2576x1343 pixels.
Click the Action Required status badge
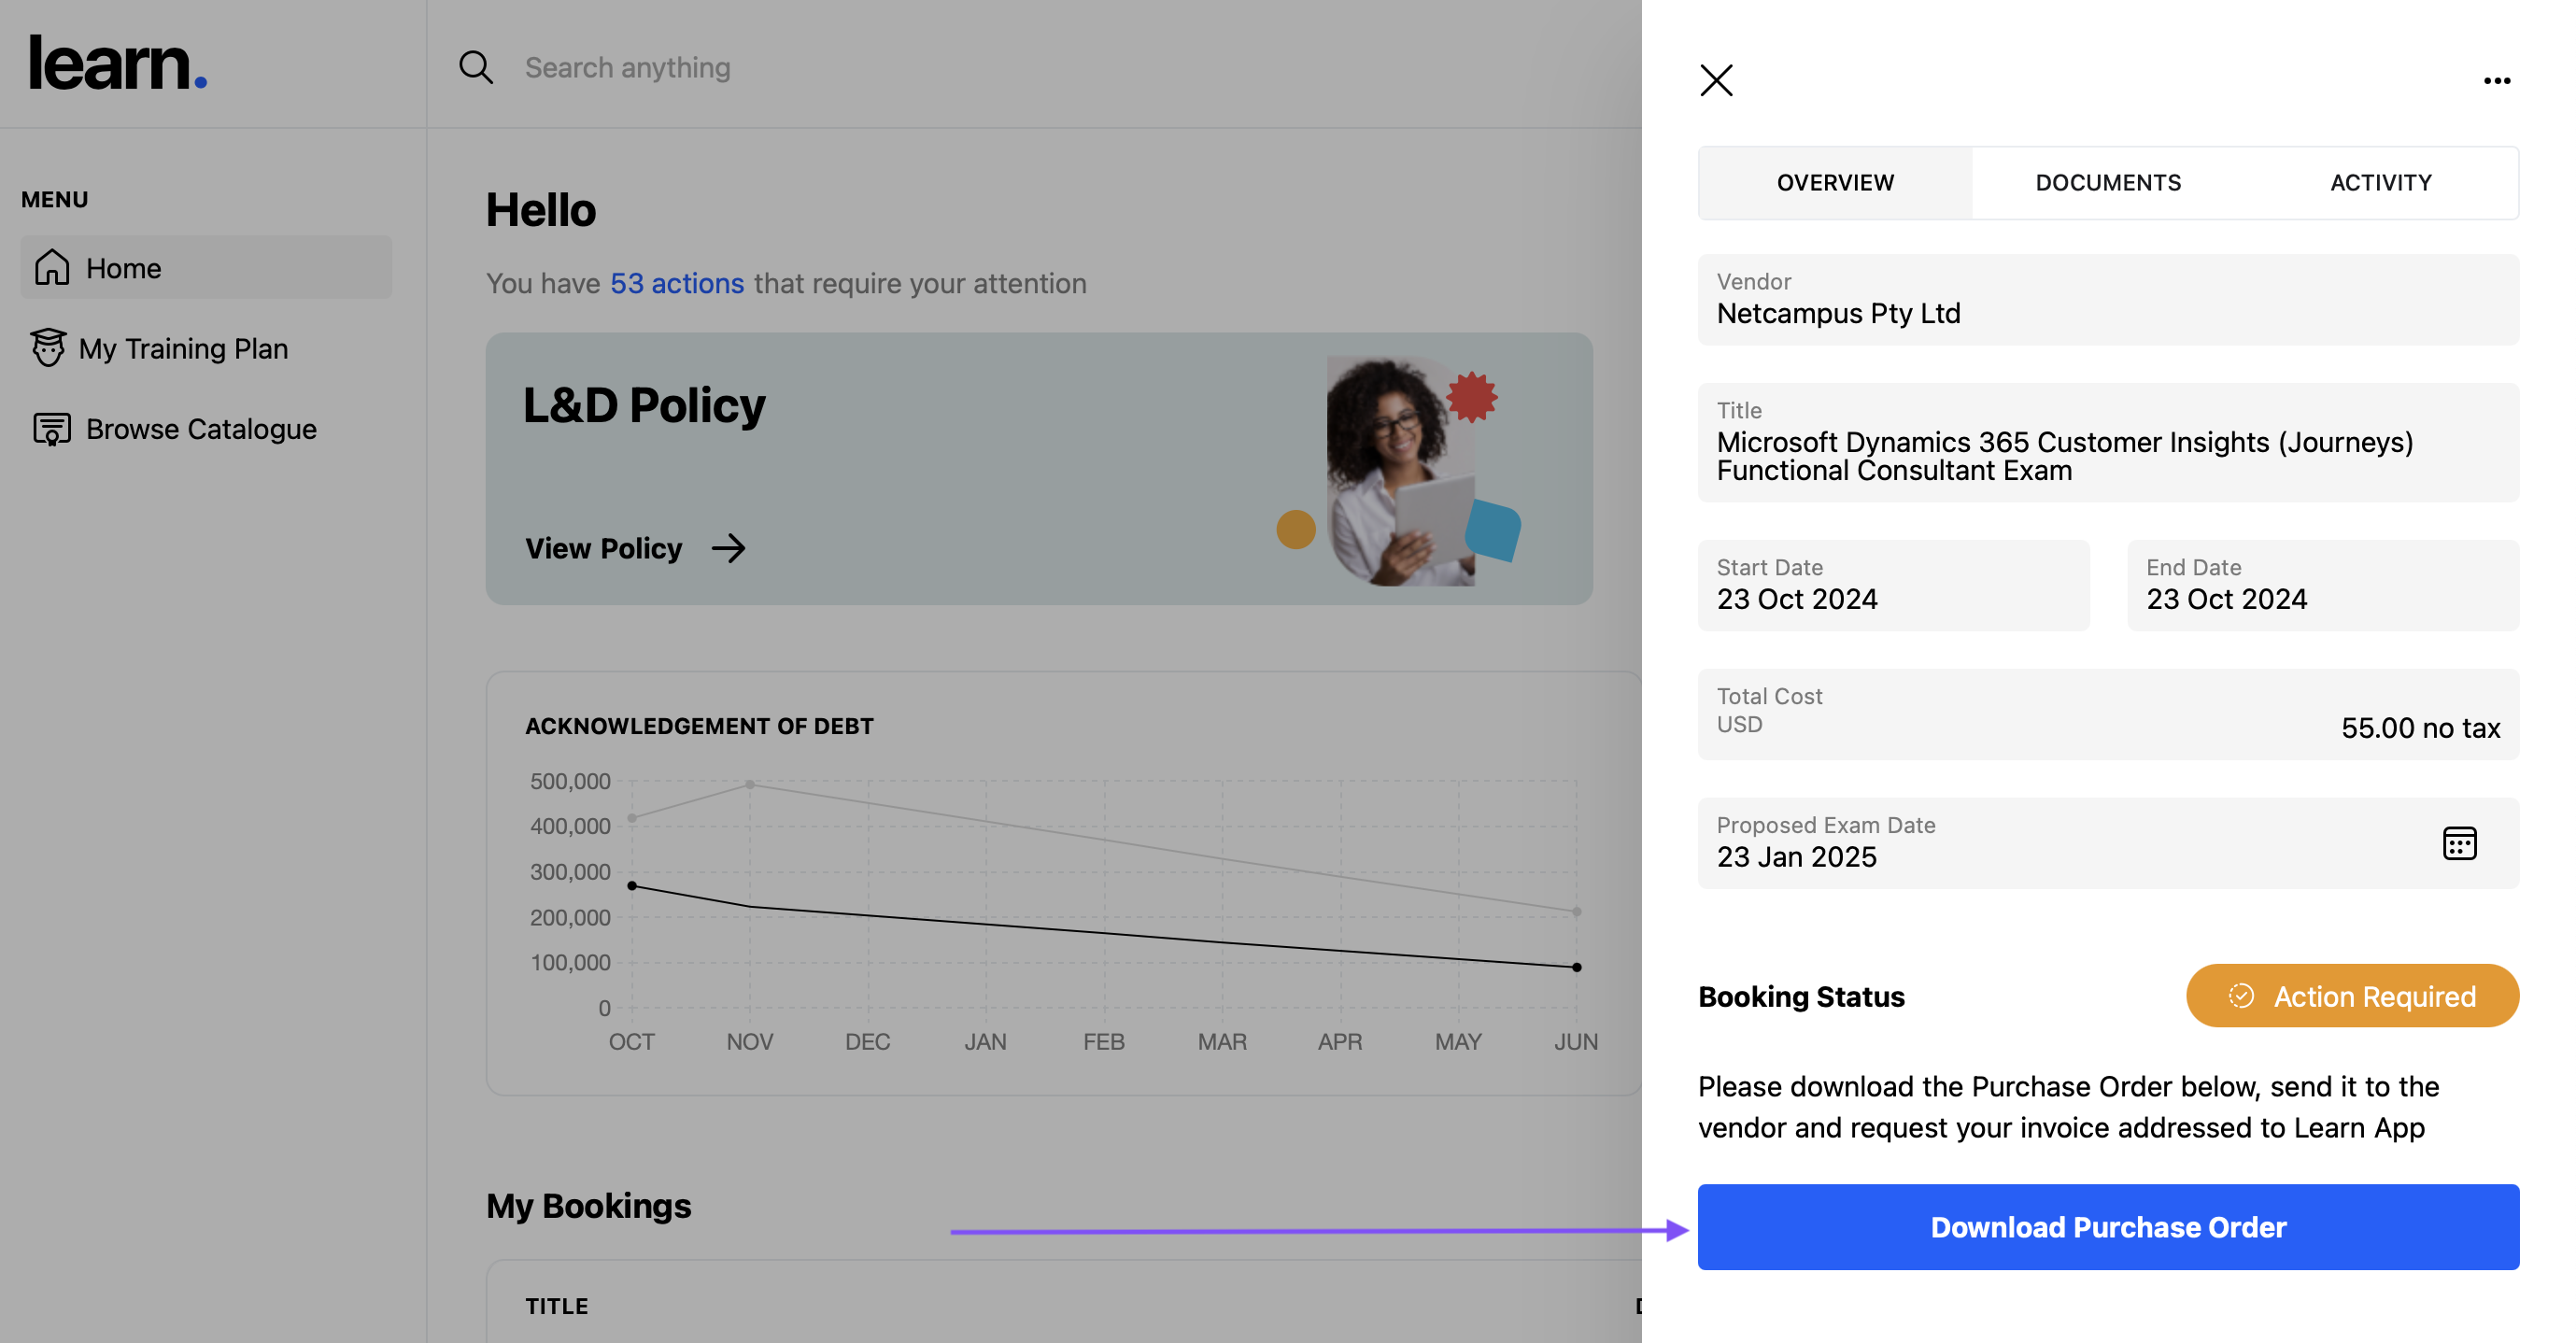(2352, 996)
